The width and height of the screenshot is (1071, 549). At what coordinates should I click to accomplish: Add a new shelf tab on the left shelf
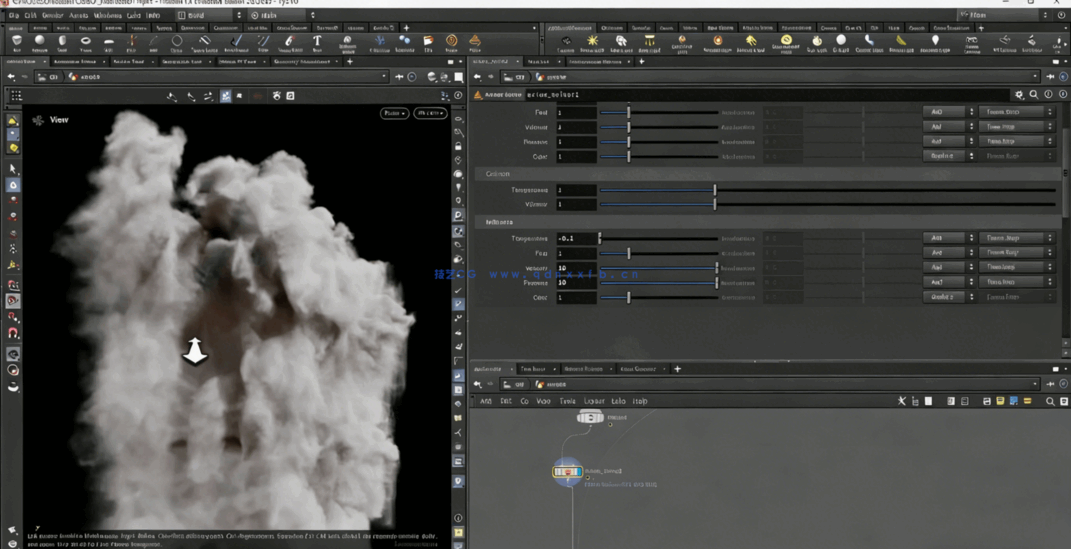(406, 28)
